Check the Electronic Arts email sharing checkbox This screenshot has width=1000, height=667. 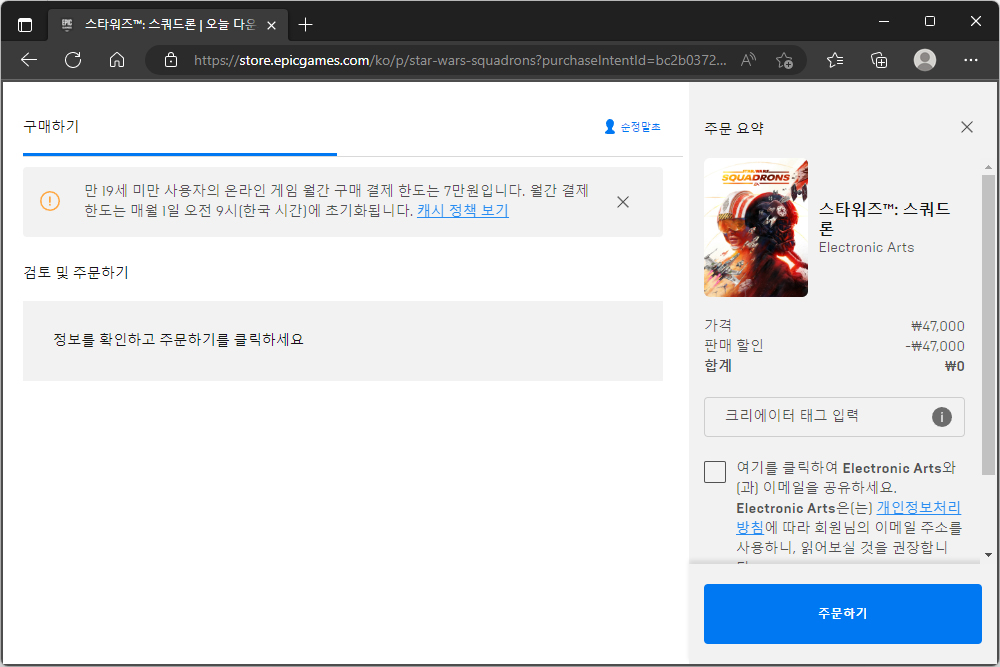pos(715,472)
